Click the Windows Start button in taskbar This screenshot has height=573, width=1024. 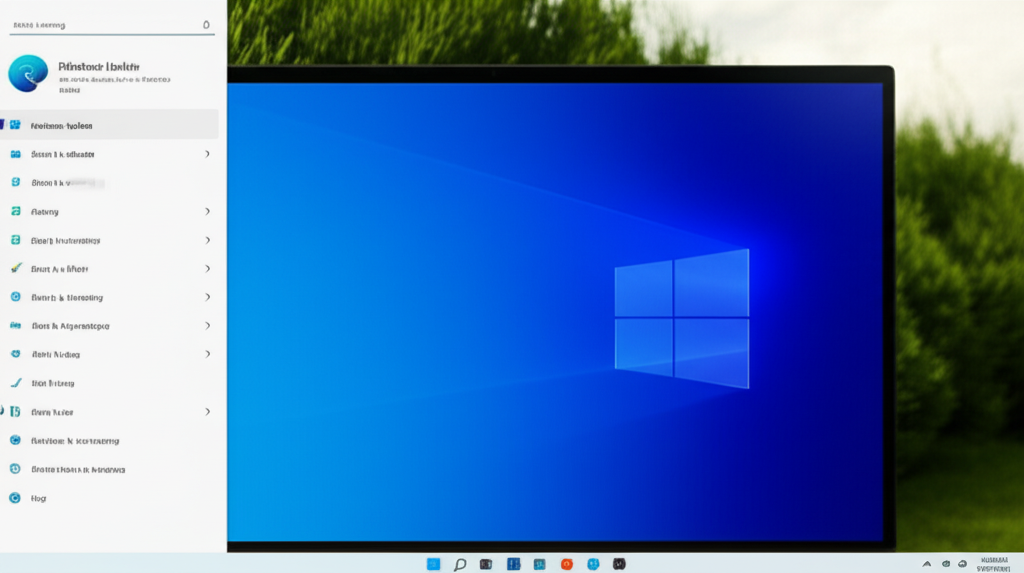click(x=434, y=564)
